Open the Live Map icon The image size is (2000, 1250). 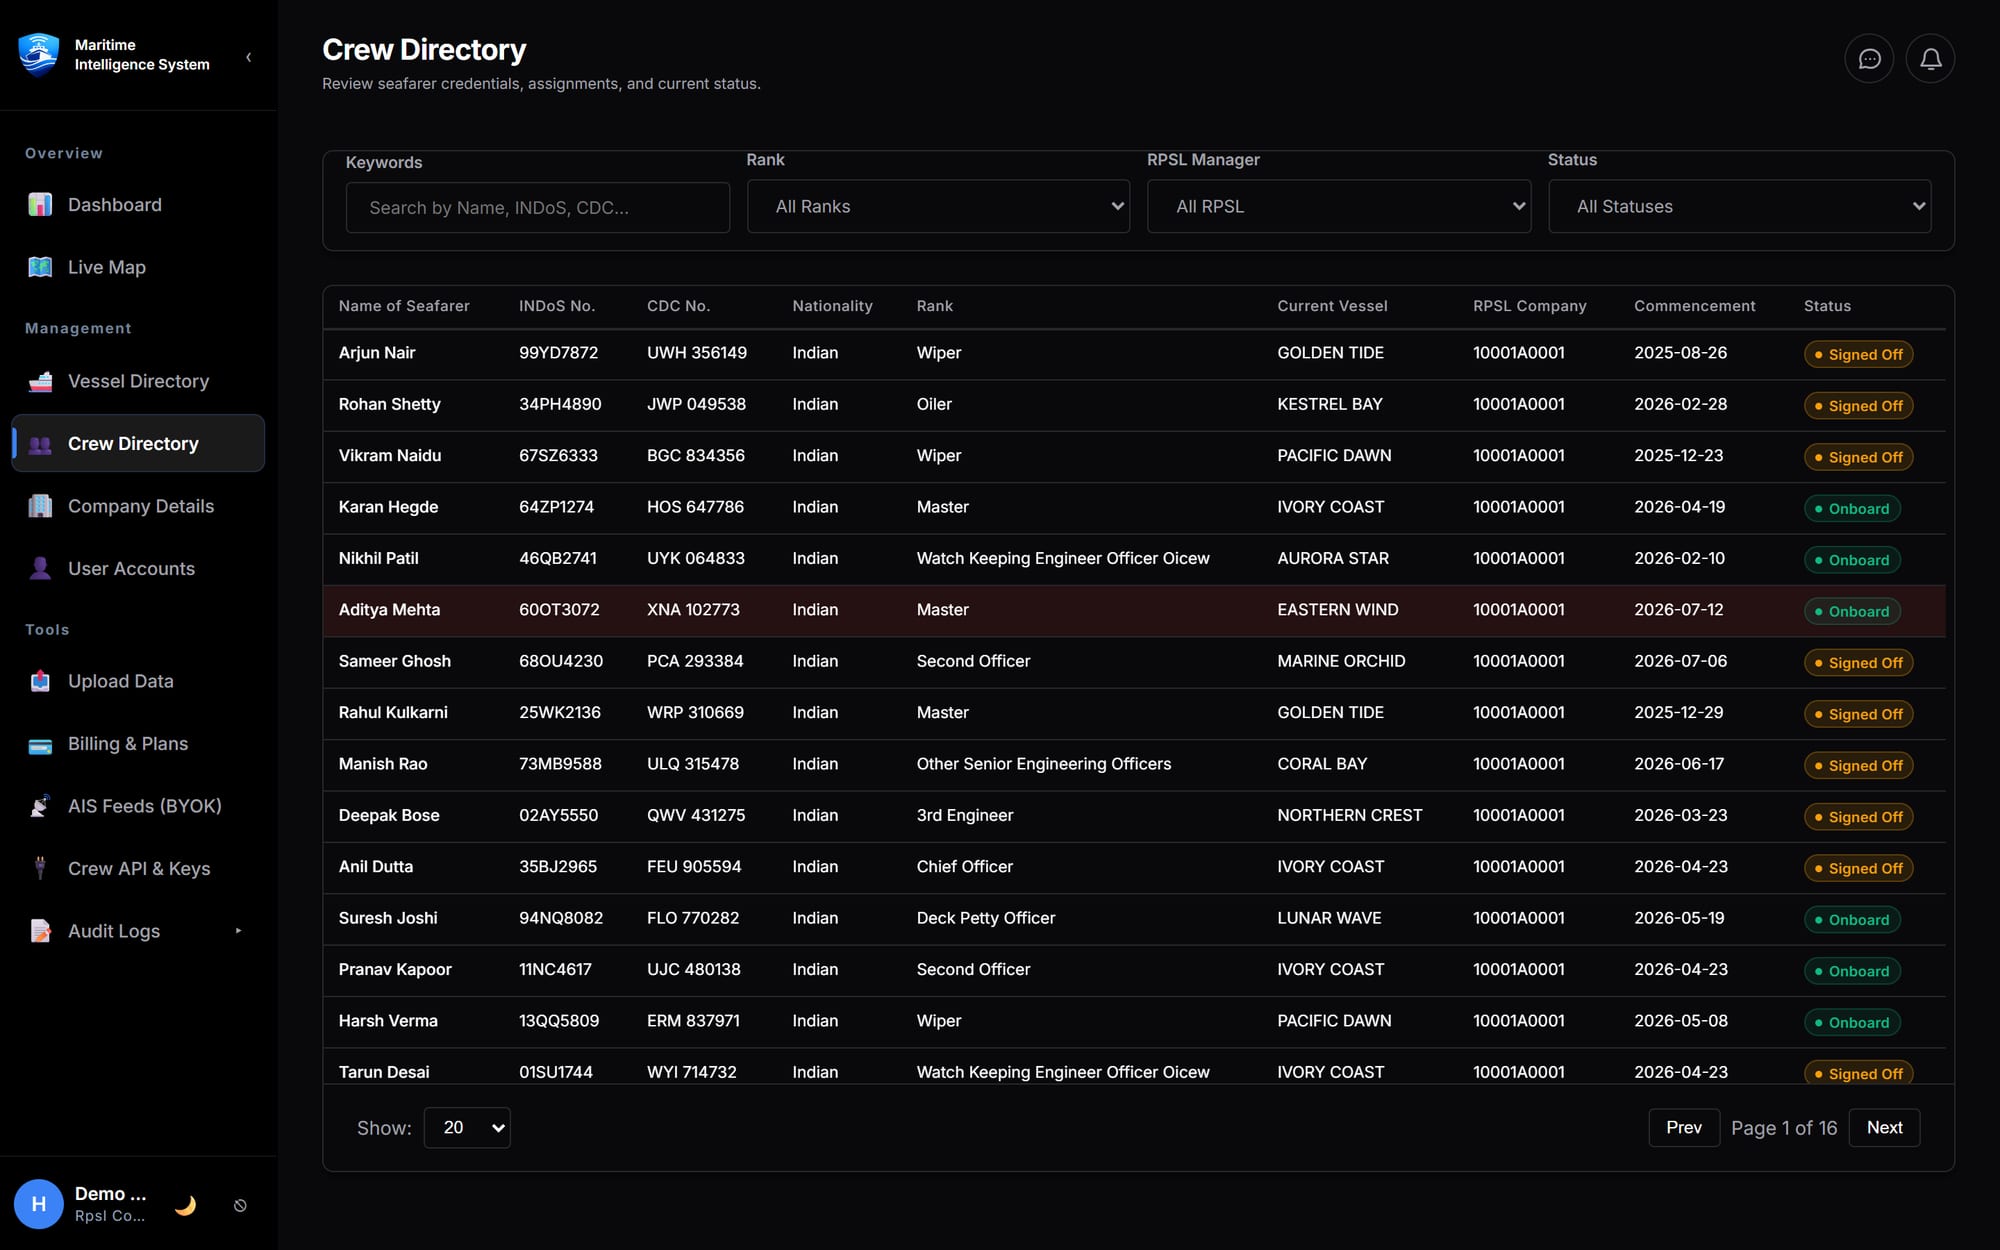click(40, 267)
